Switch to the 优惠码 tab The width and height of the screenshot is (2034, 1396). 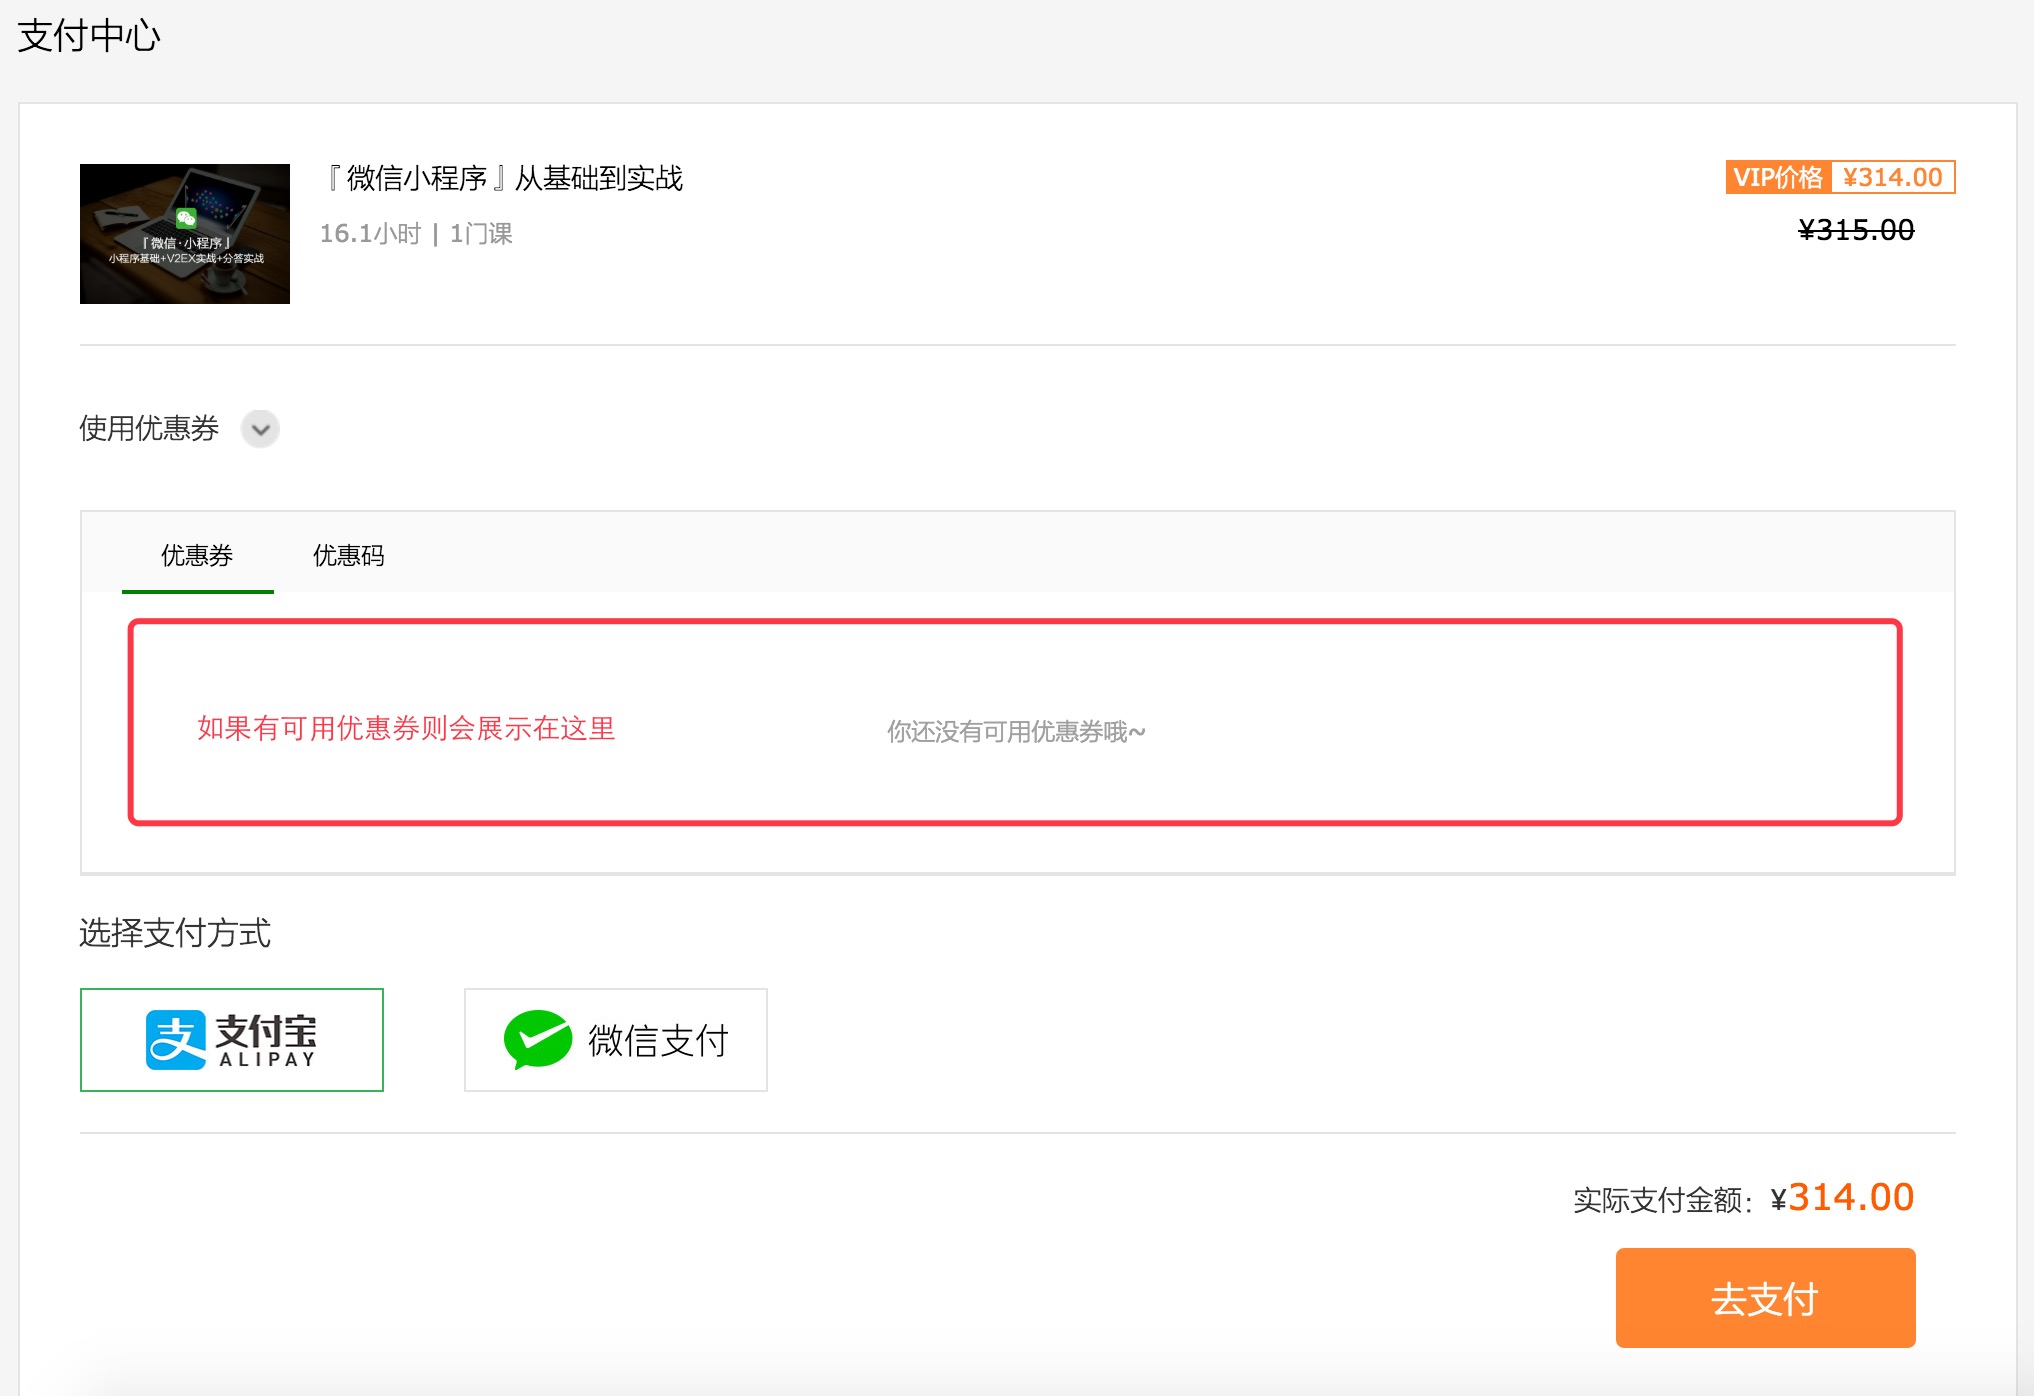click(x=348, y=555)
